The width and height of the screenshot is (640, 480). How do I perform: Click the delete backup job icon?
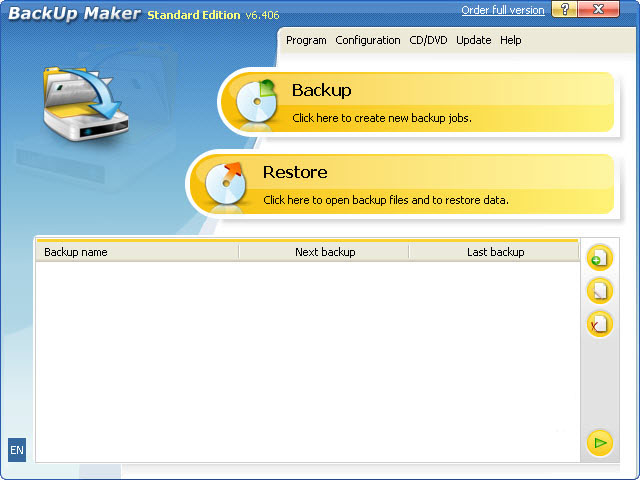pos(599,324)
